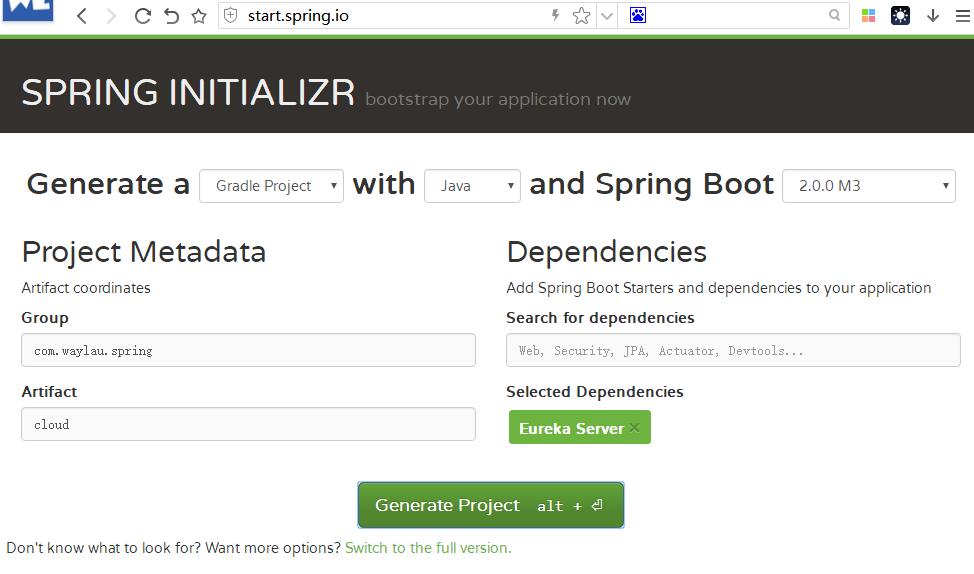
Task: Click the Baidu paw search engine icon
Action: click(x=638, y=16)
